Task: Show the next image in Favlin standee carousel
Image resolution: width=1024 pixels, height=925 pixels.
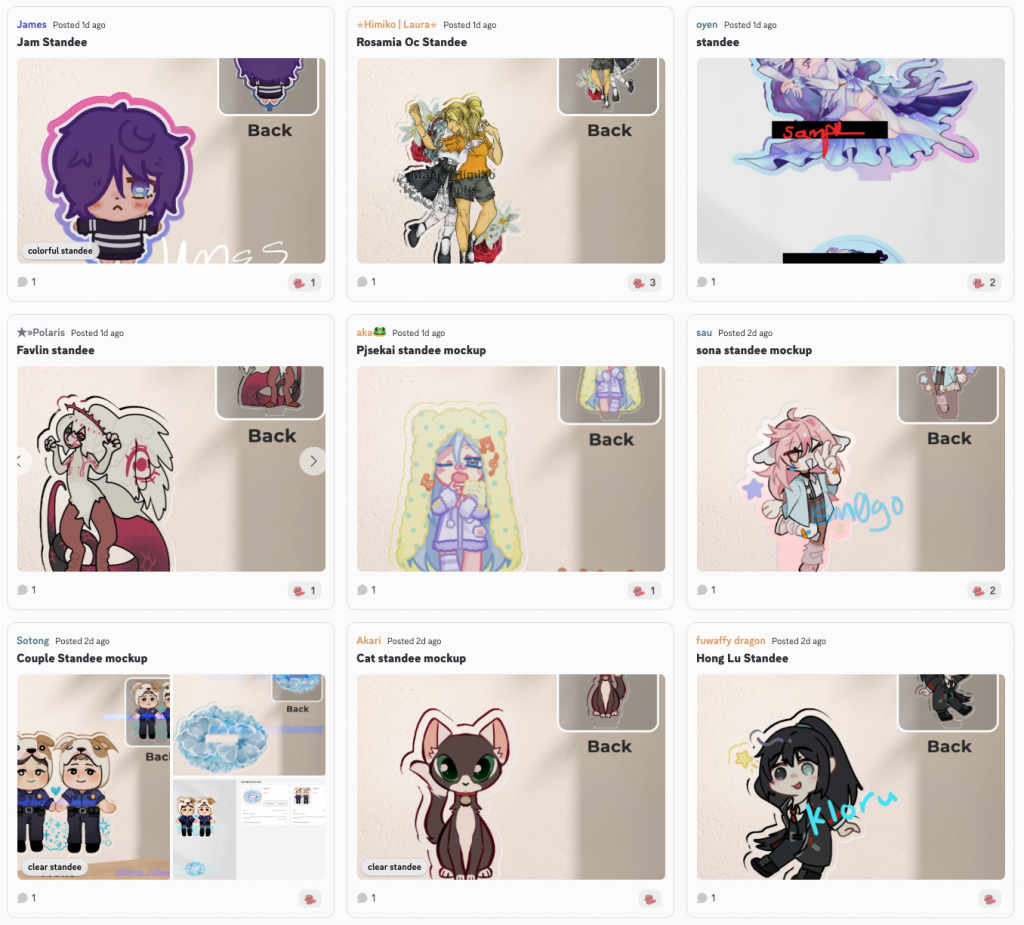Action: tap(313, 461)
